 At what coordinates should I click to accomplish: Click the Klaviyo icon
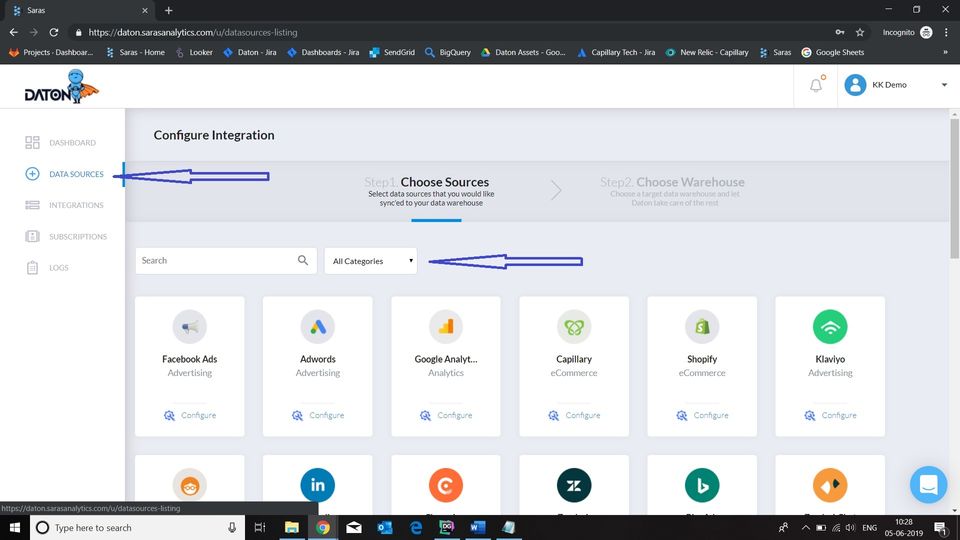[x=830, y=327]
